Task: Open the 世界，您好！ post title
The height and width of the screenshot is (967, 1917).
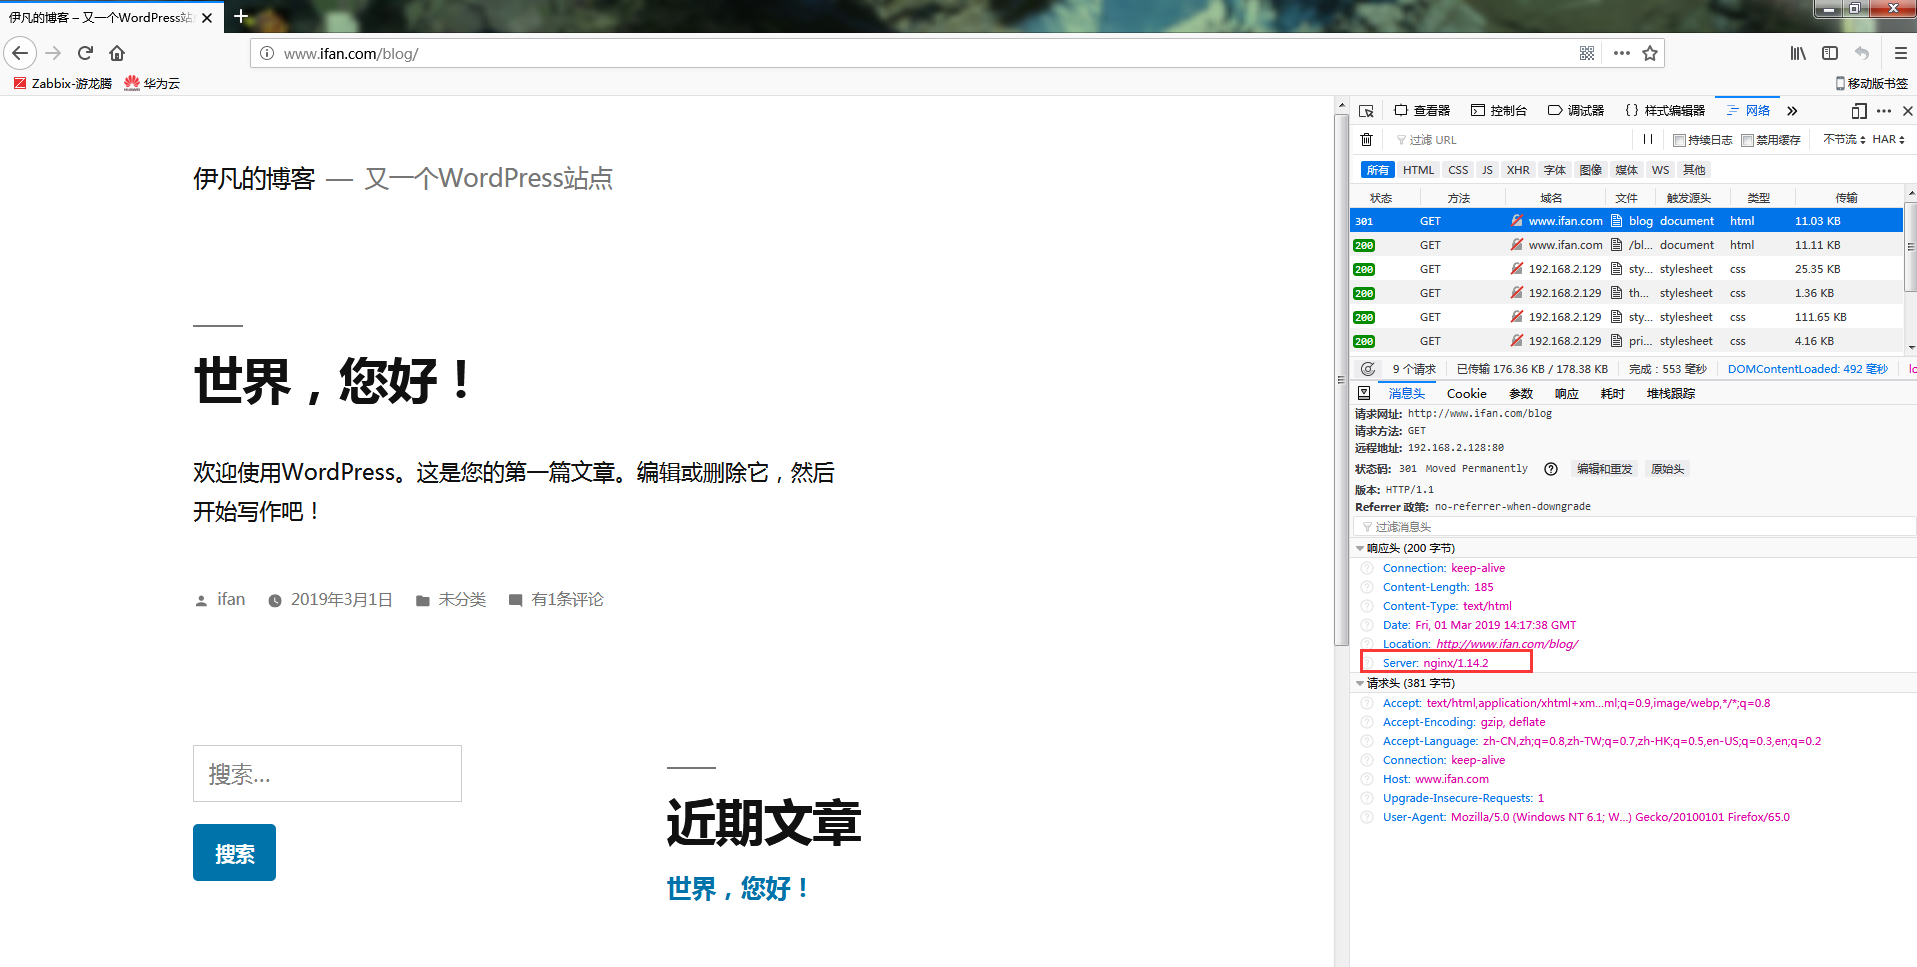Action: pos(333,380)
